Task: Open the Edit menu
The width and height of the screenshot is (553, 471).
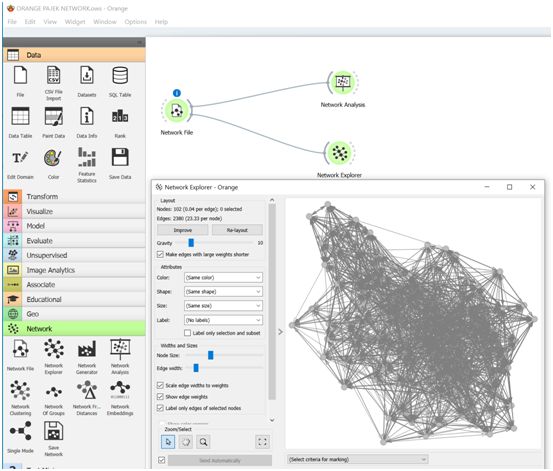Action: 30,22
